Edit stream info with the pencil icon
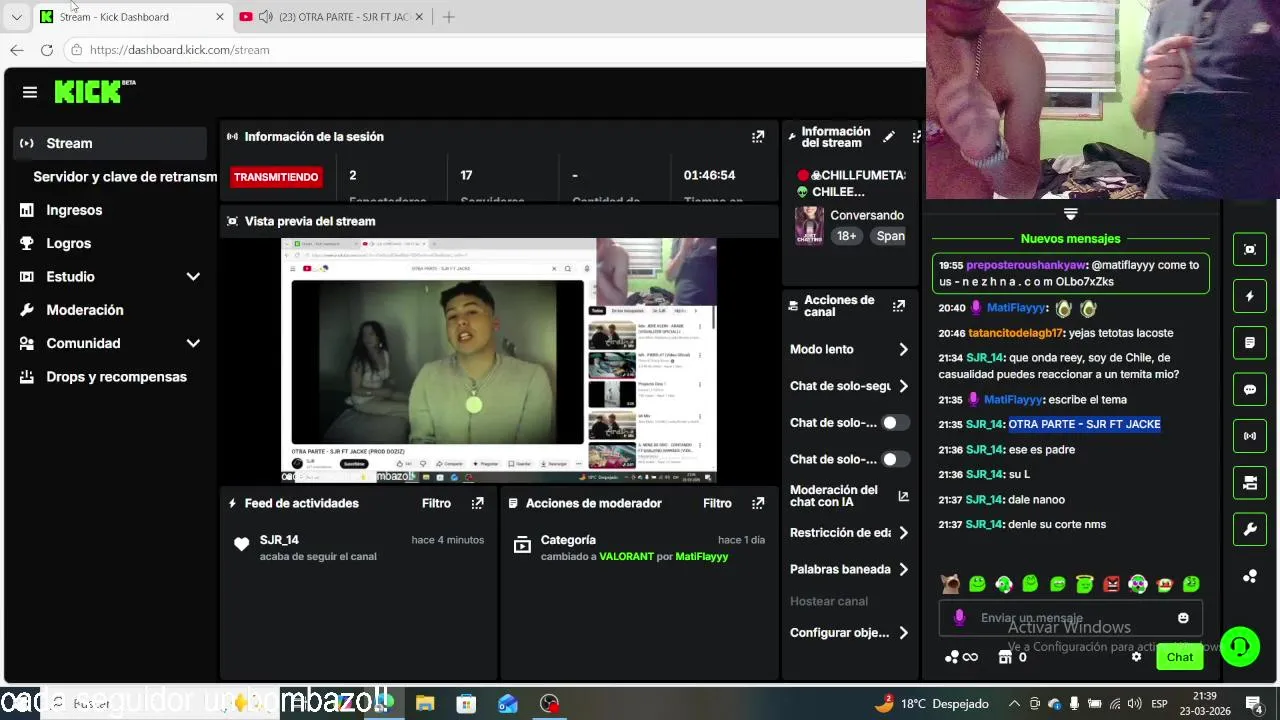Screen dimensions: 1280x720 (x=888, y=137)
